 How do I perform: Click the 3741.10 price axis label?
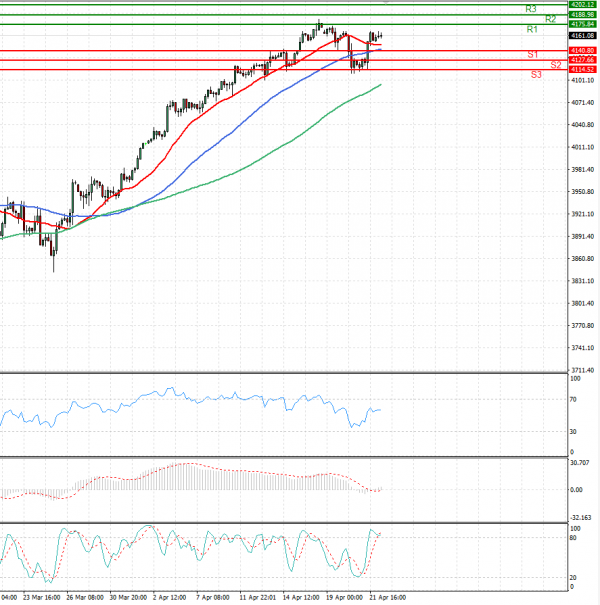click(582, 348)
